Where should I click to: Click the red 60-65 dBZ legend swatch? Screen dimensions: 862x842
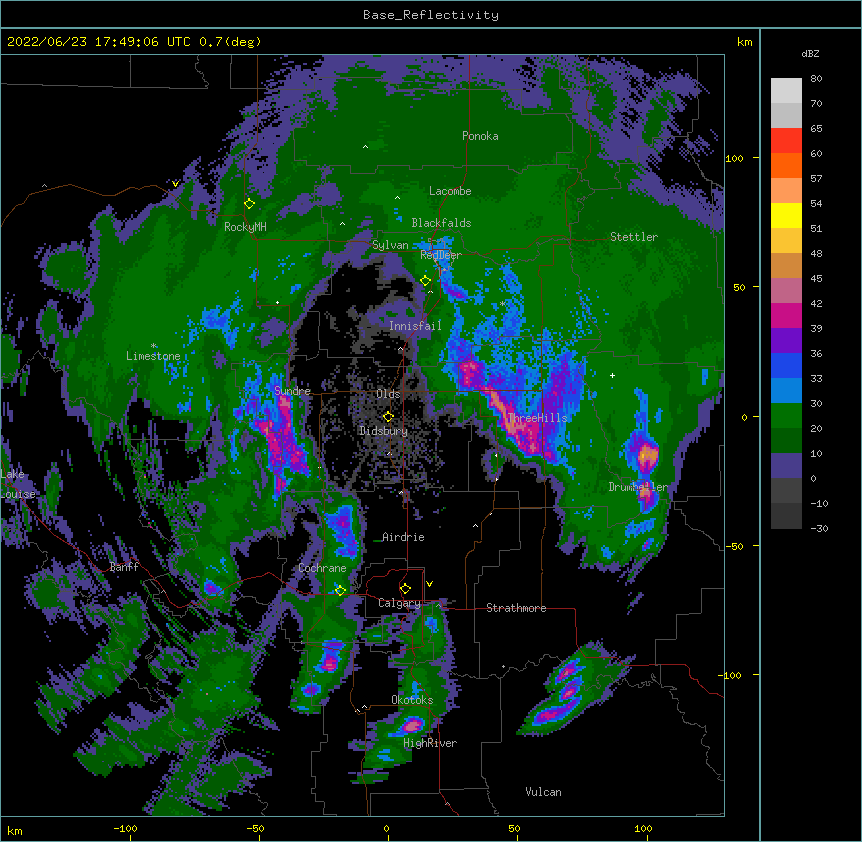click(786, 141)
